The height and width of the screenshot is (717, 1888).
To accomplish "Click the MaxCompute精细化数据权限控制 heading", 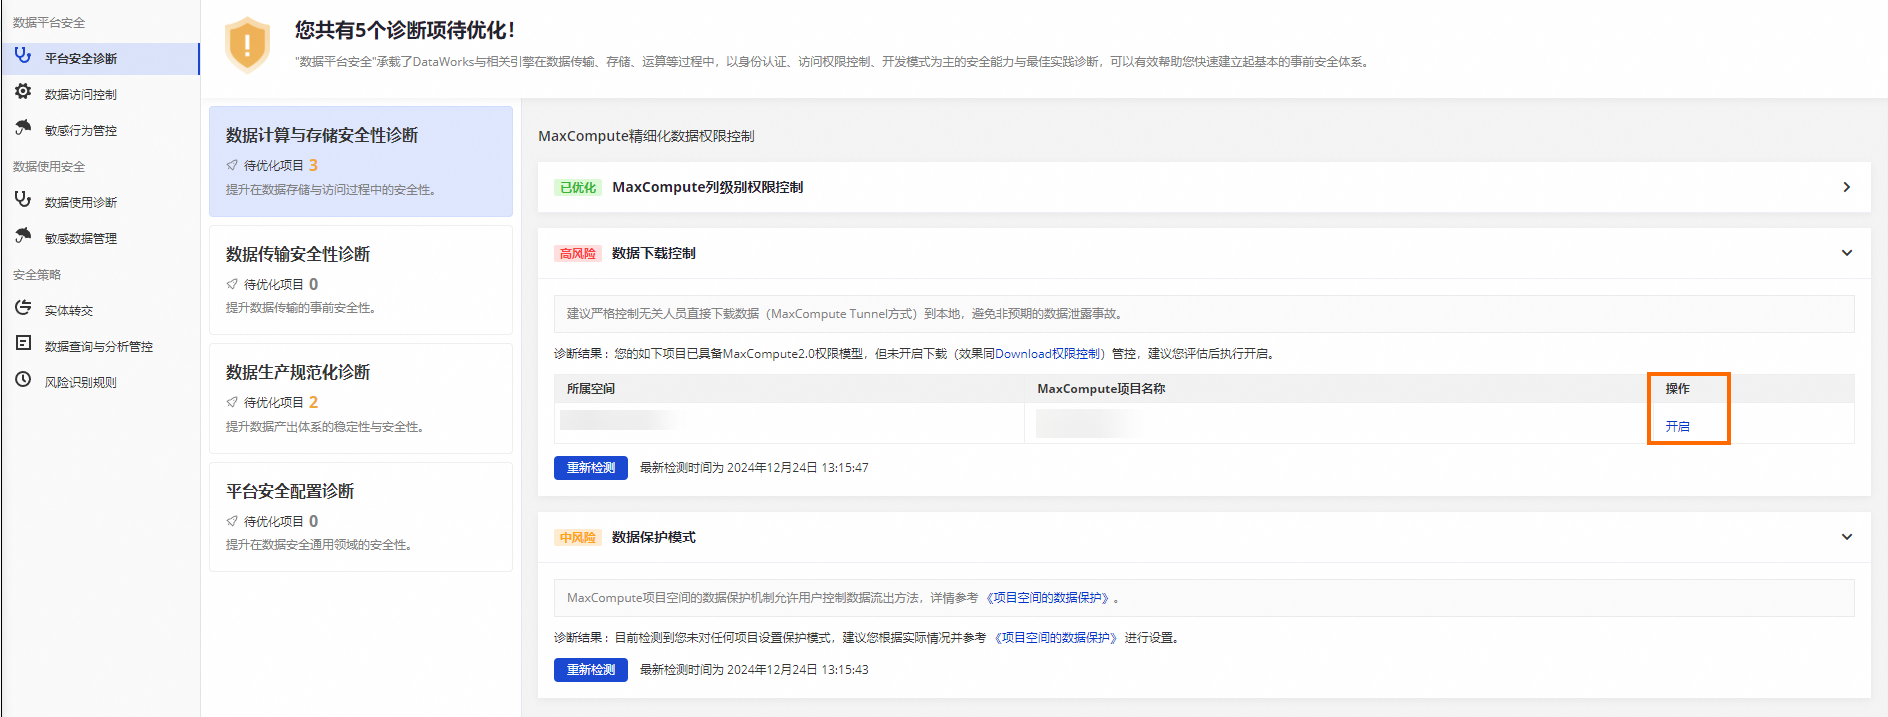I will point(646,136).
